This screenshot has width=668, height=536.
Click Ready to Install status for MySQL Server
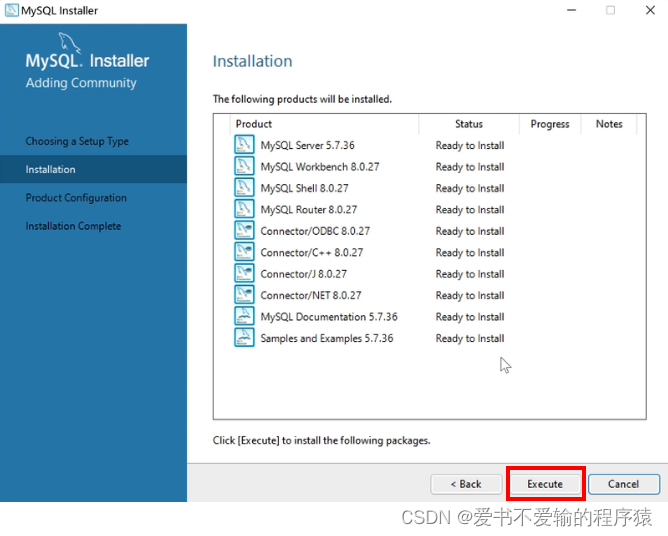pyautogui.click(x=470, y=145)
